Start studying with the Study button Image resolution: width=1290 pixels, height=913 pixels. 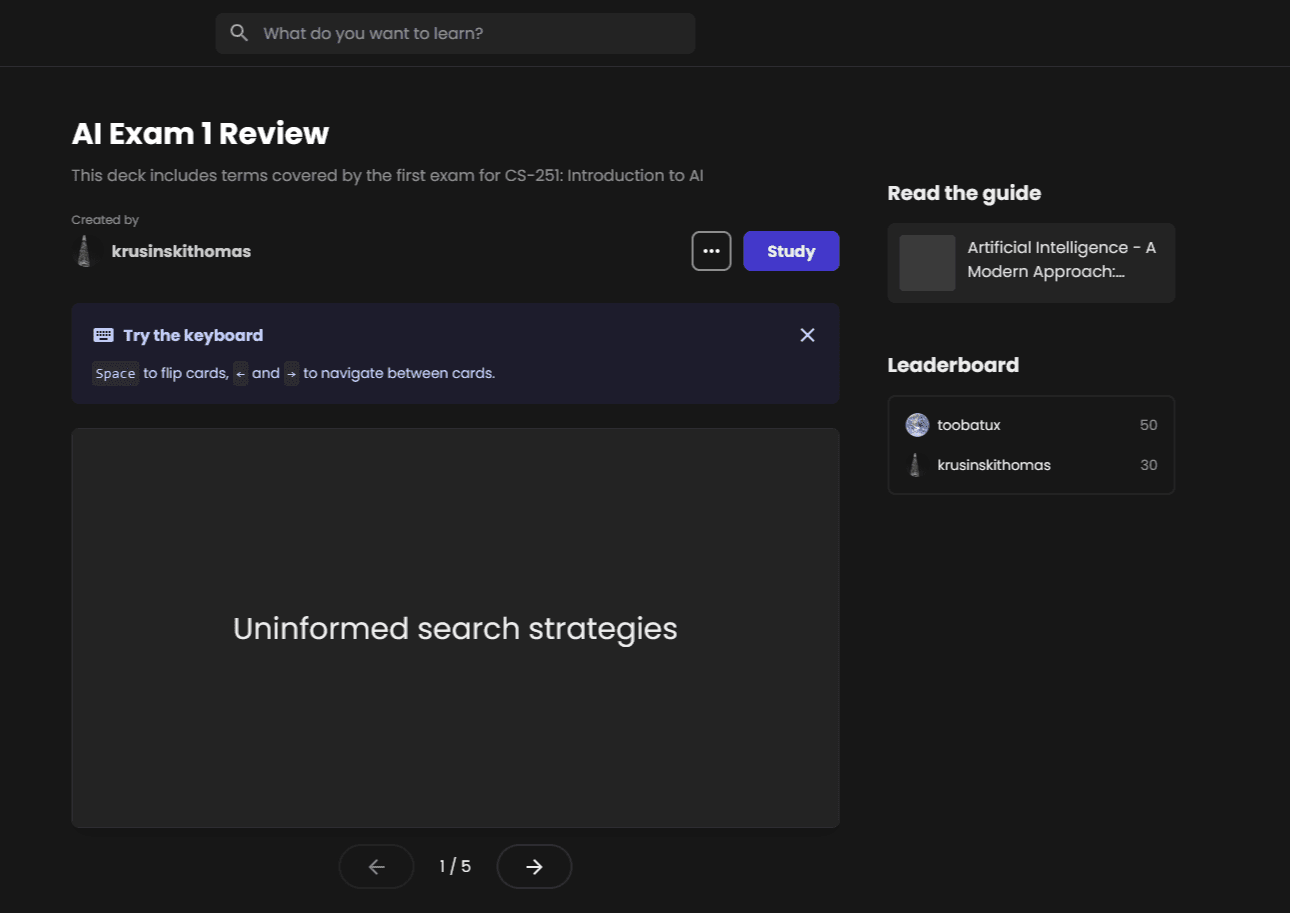[791, 251]
